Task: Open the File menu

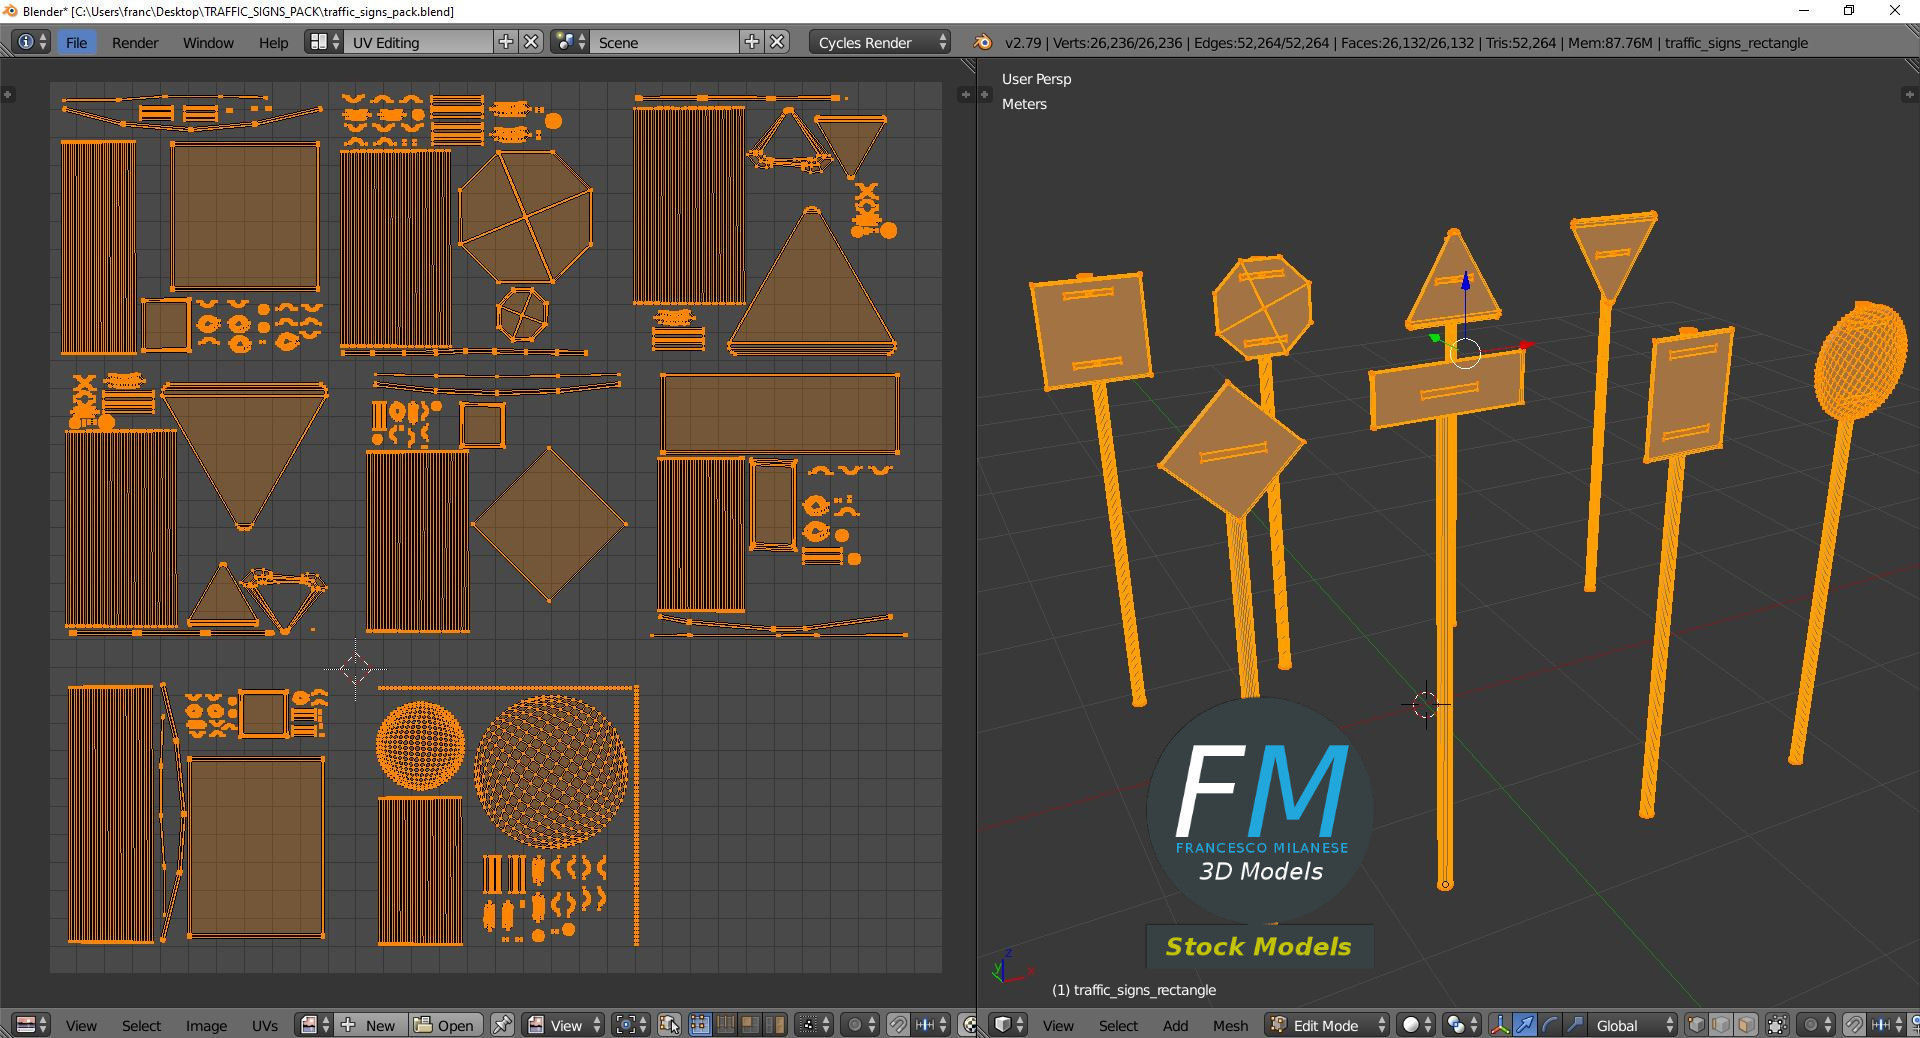Action: pos(76,42)
